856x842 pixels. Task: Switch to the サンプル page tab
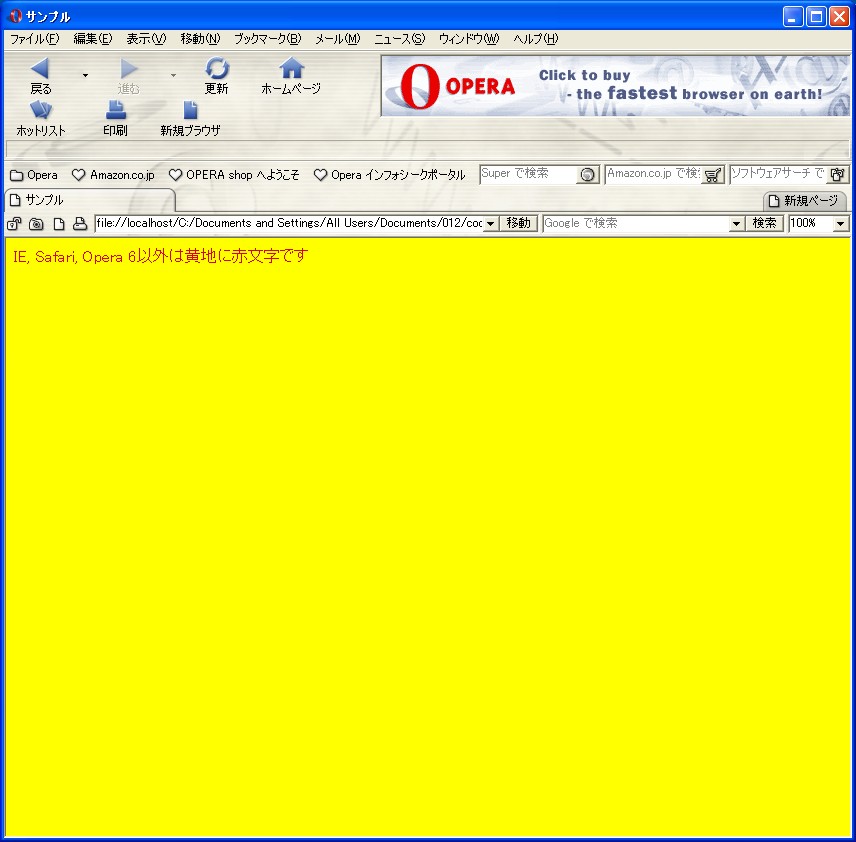[88, 200]
